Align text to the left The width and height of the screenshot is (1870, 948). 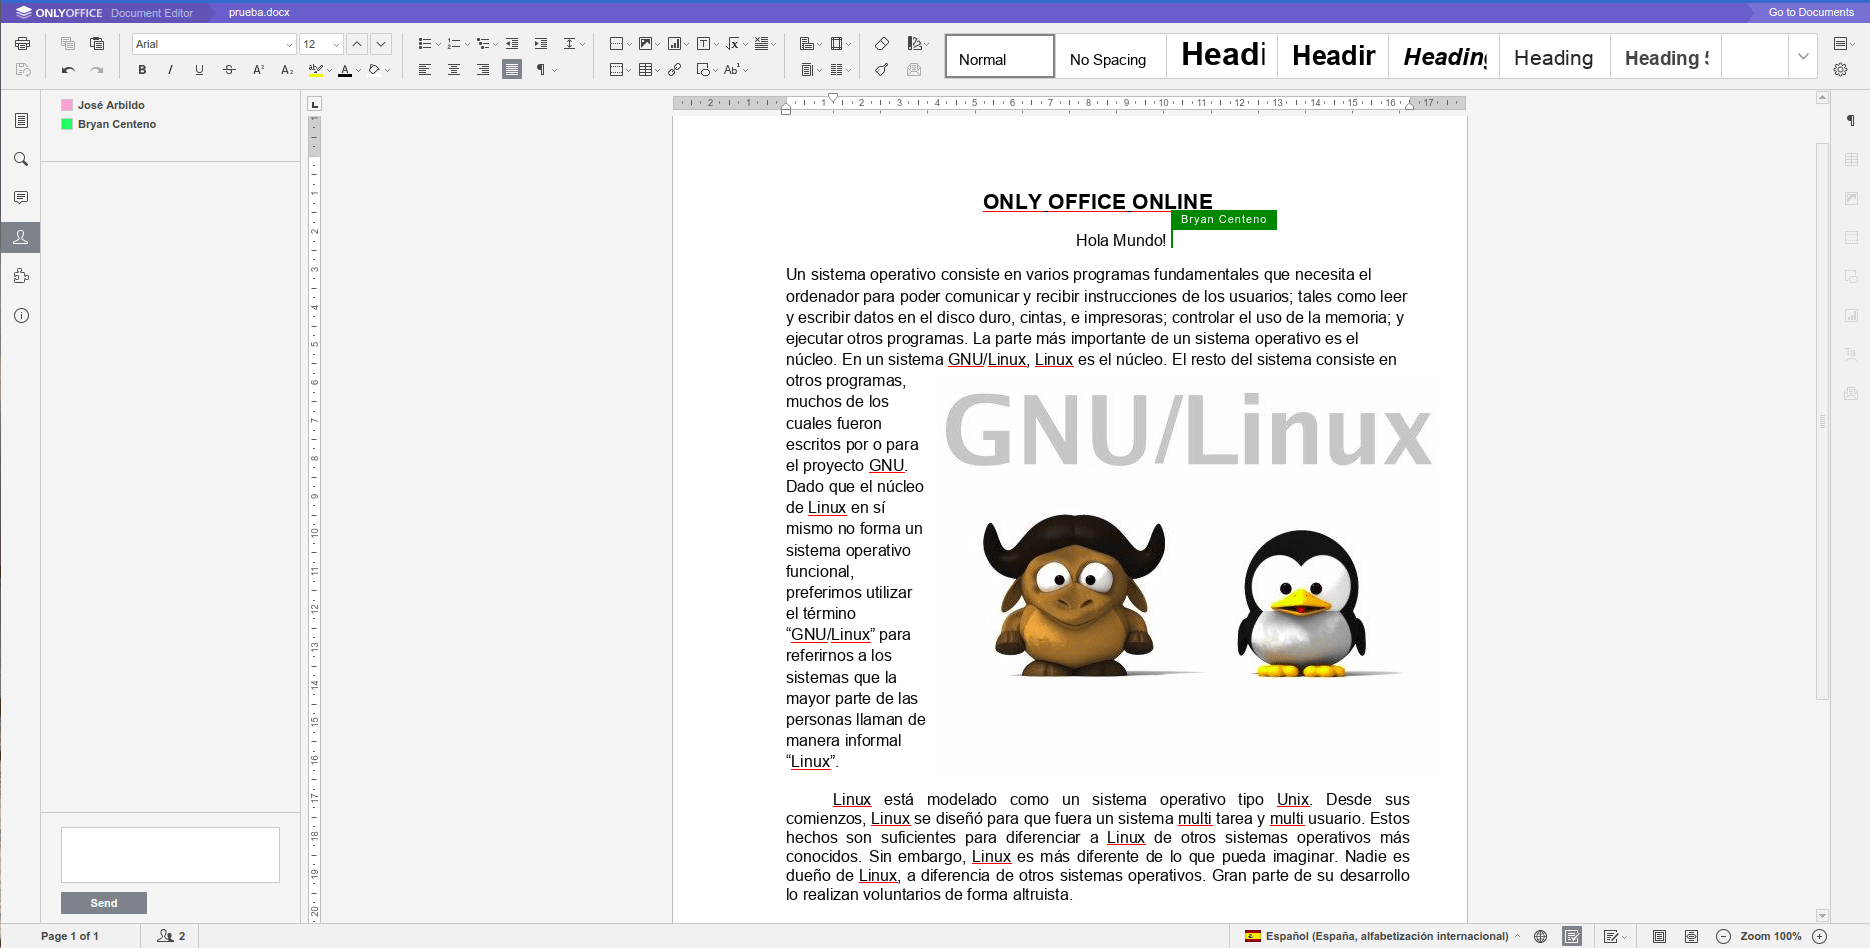pos(425,70)
